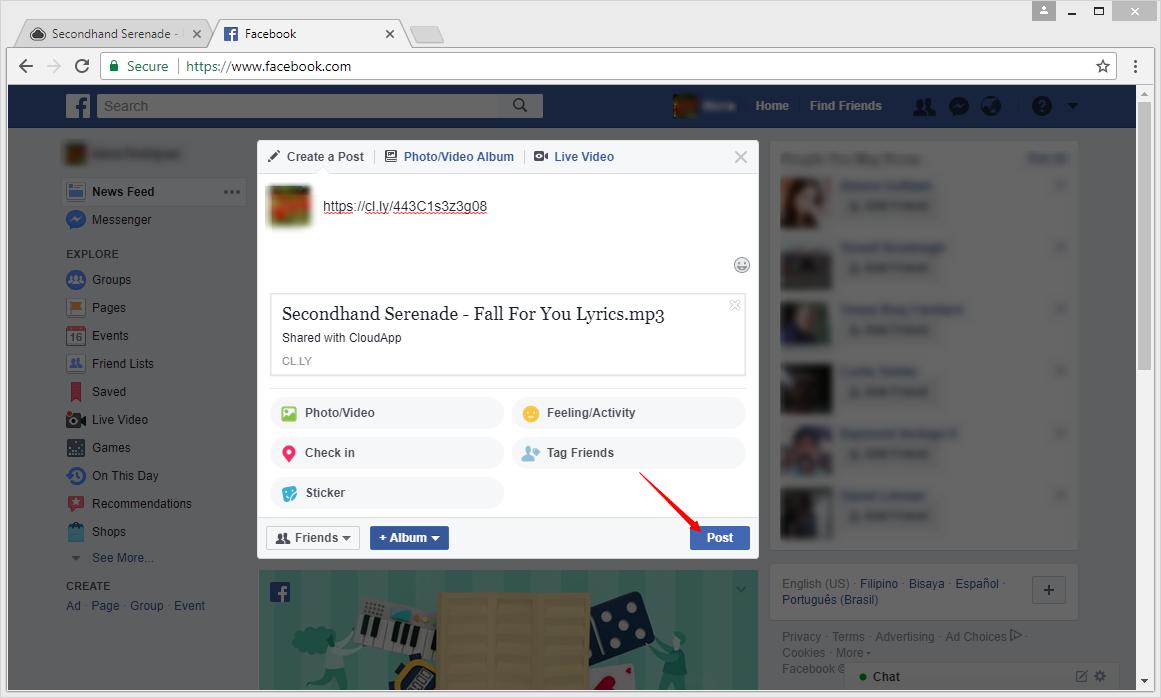Screen dimensions: 1161x698
Task: Click the browser back arrow
Action: (26, 66)
